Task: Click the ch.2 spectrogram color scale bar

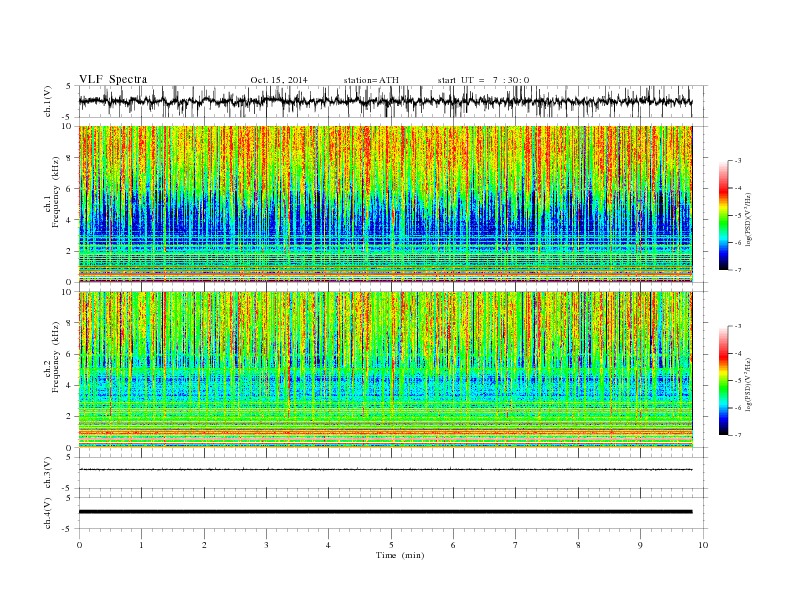Action: click(x=723, y=380)
